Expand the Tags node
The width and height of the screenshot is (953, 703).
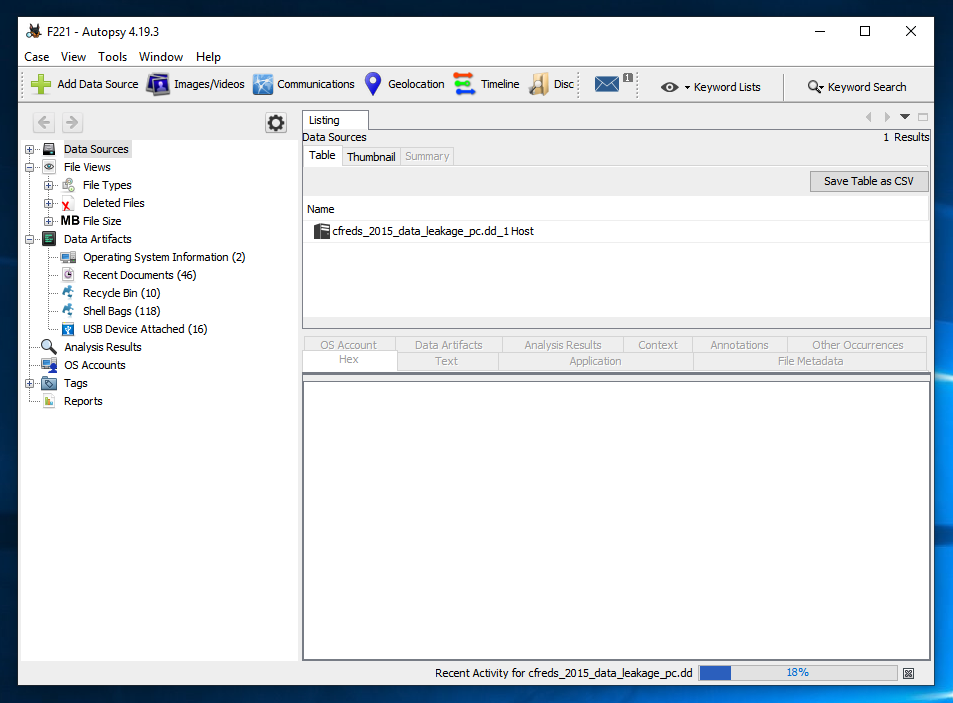pyautogui.click(x=29, y=383)
